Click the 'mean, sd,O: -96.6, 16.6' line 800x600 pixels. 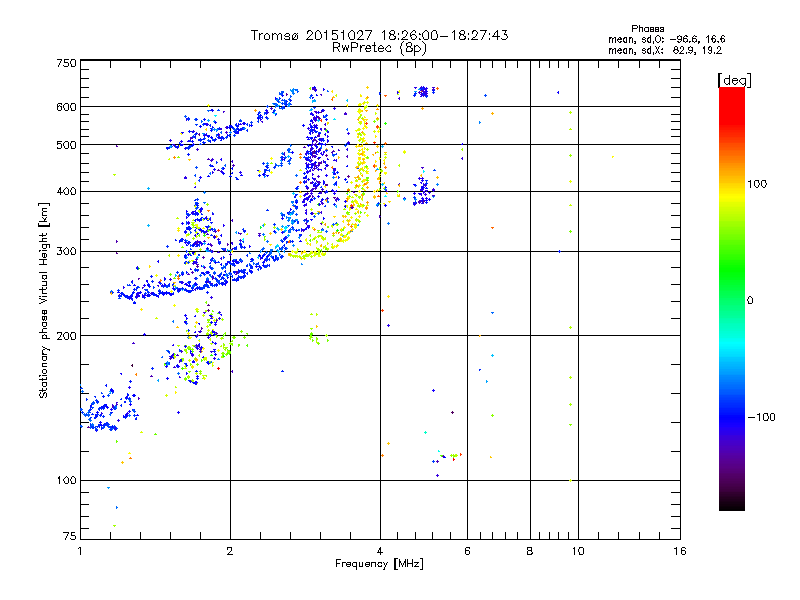coord(666,39)
